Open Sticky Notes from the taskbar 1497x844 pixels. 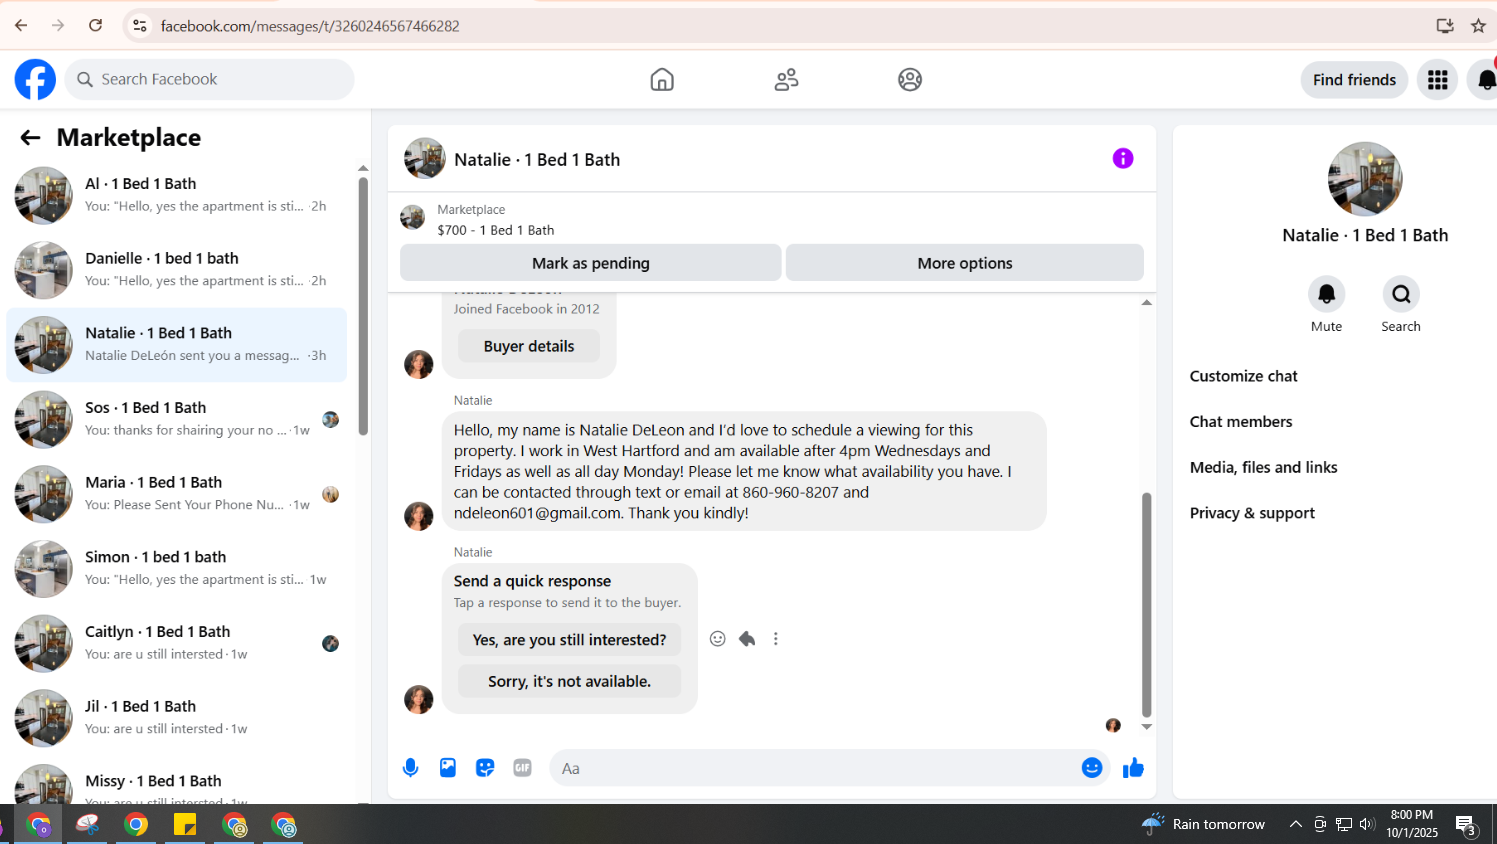(x=185, y=824)
